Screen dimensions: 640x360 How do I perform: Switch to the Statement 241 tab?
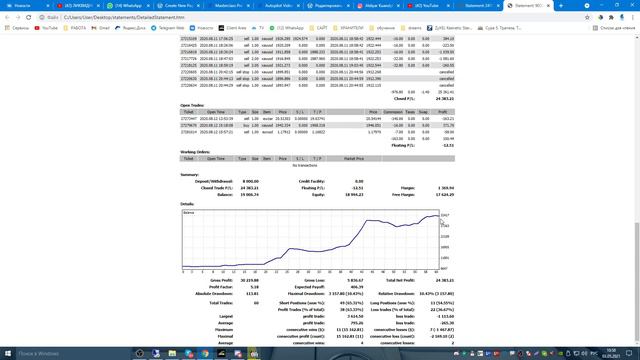tap(479, 6)
